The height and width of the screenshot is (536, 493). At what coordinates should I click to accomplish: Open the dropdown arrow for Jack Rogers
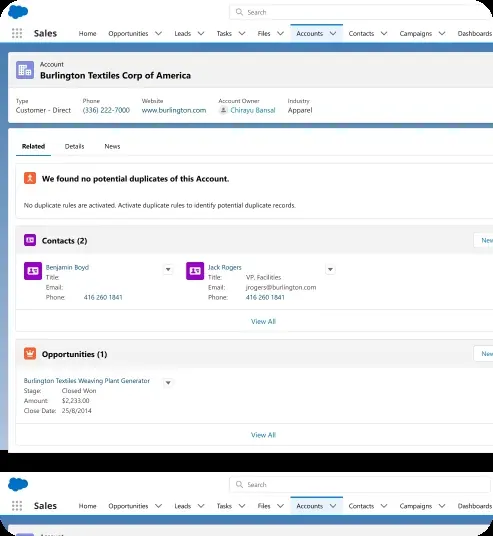coord(330,269)
